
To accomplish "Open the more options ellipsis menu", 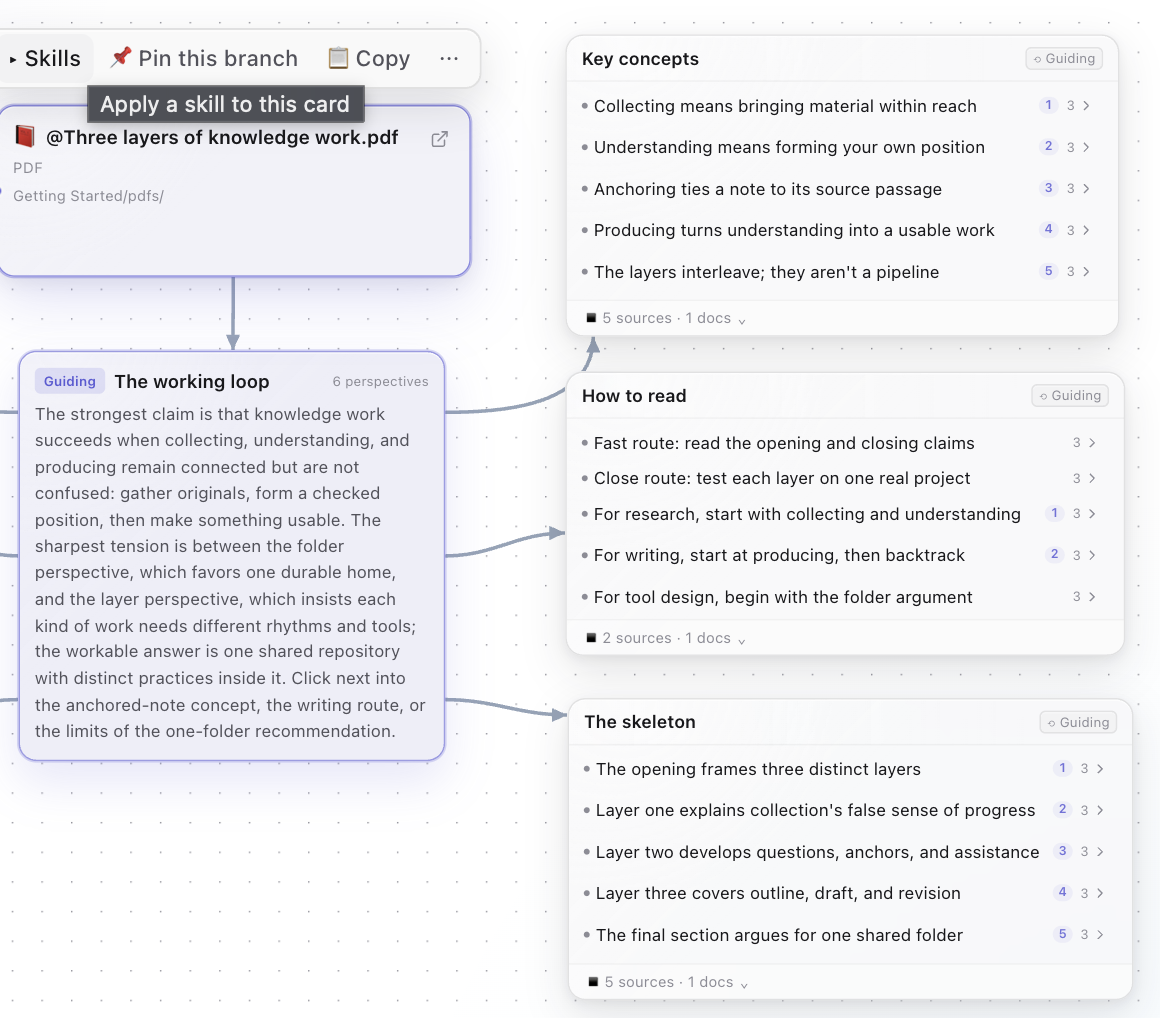I will point(449,58).
